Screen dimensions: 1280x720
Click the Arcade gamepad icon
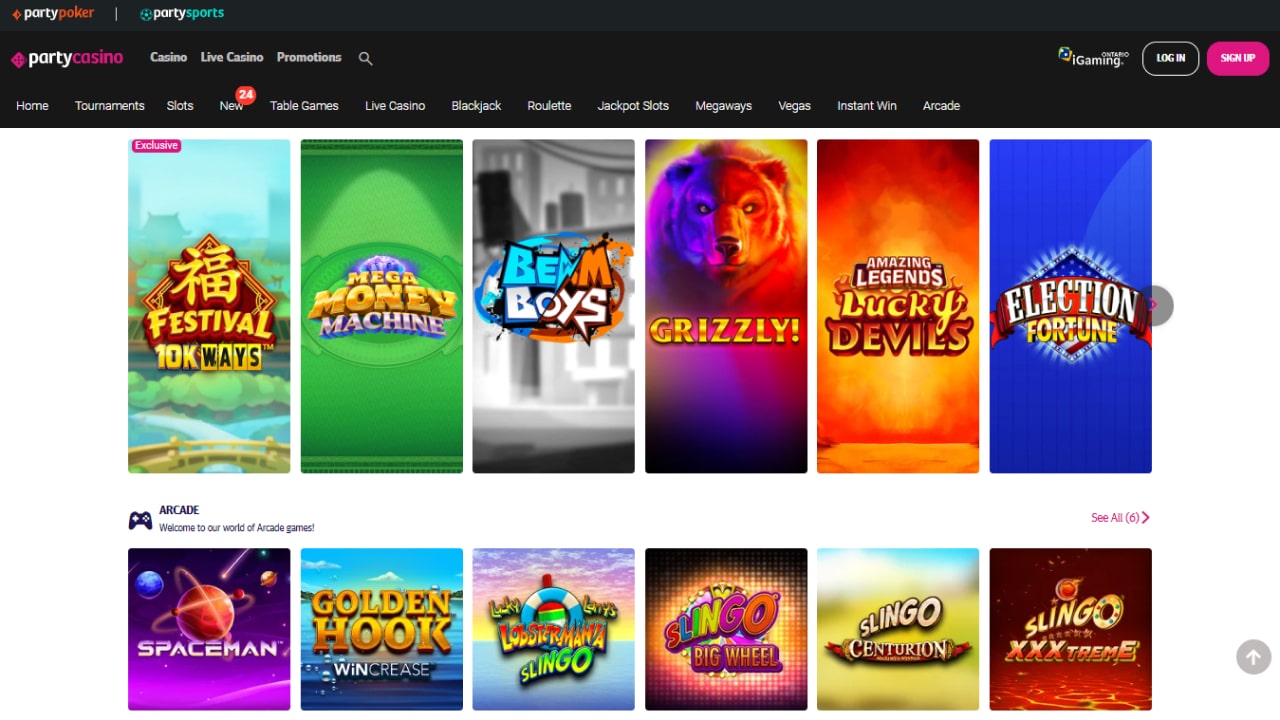140,520
